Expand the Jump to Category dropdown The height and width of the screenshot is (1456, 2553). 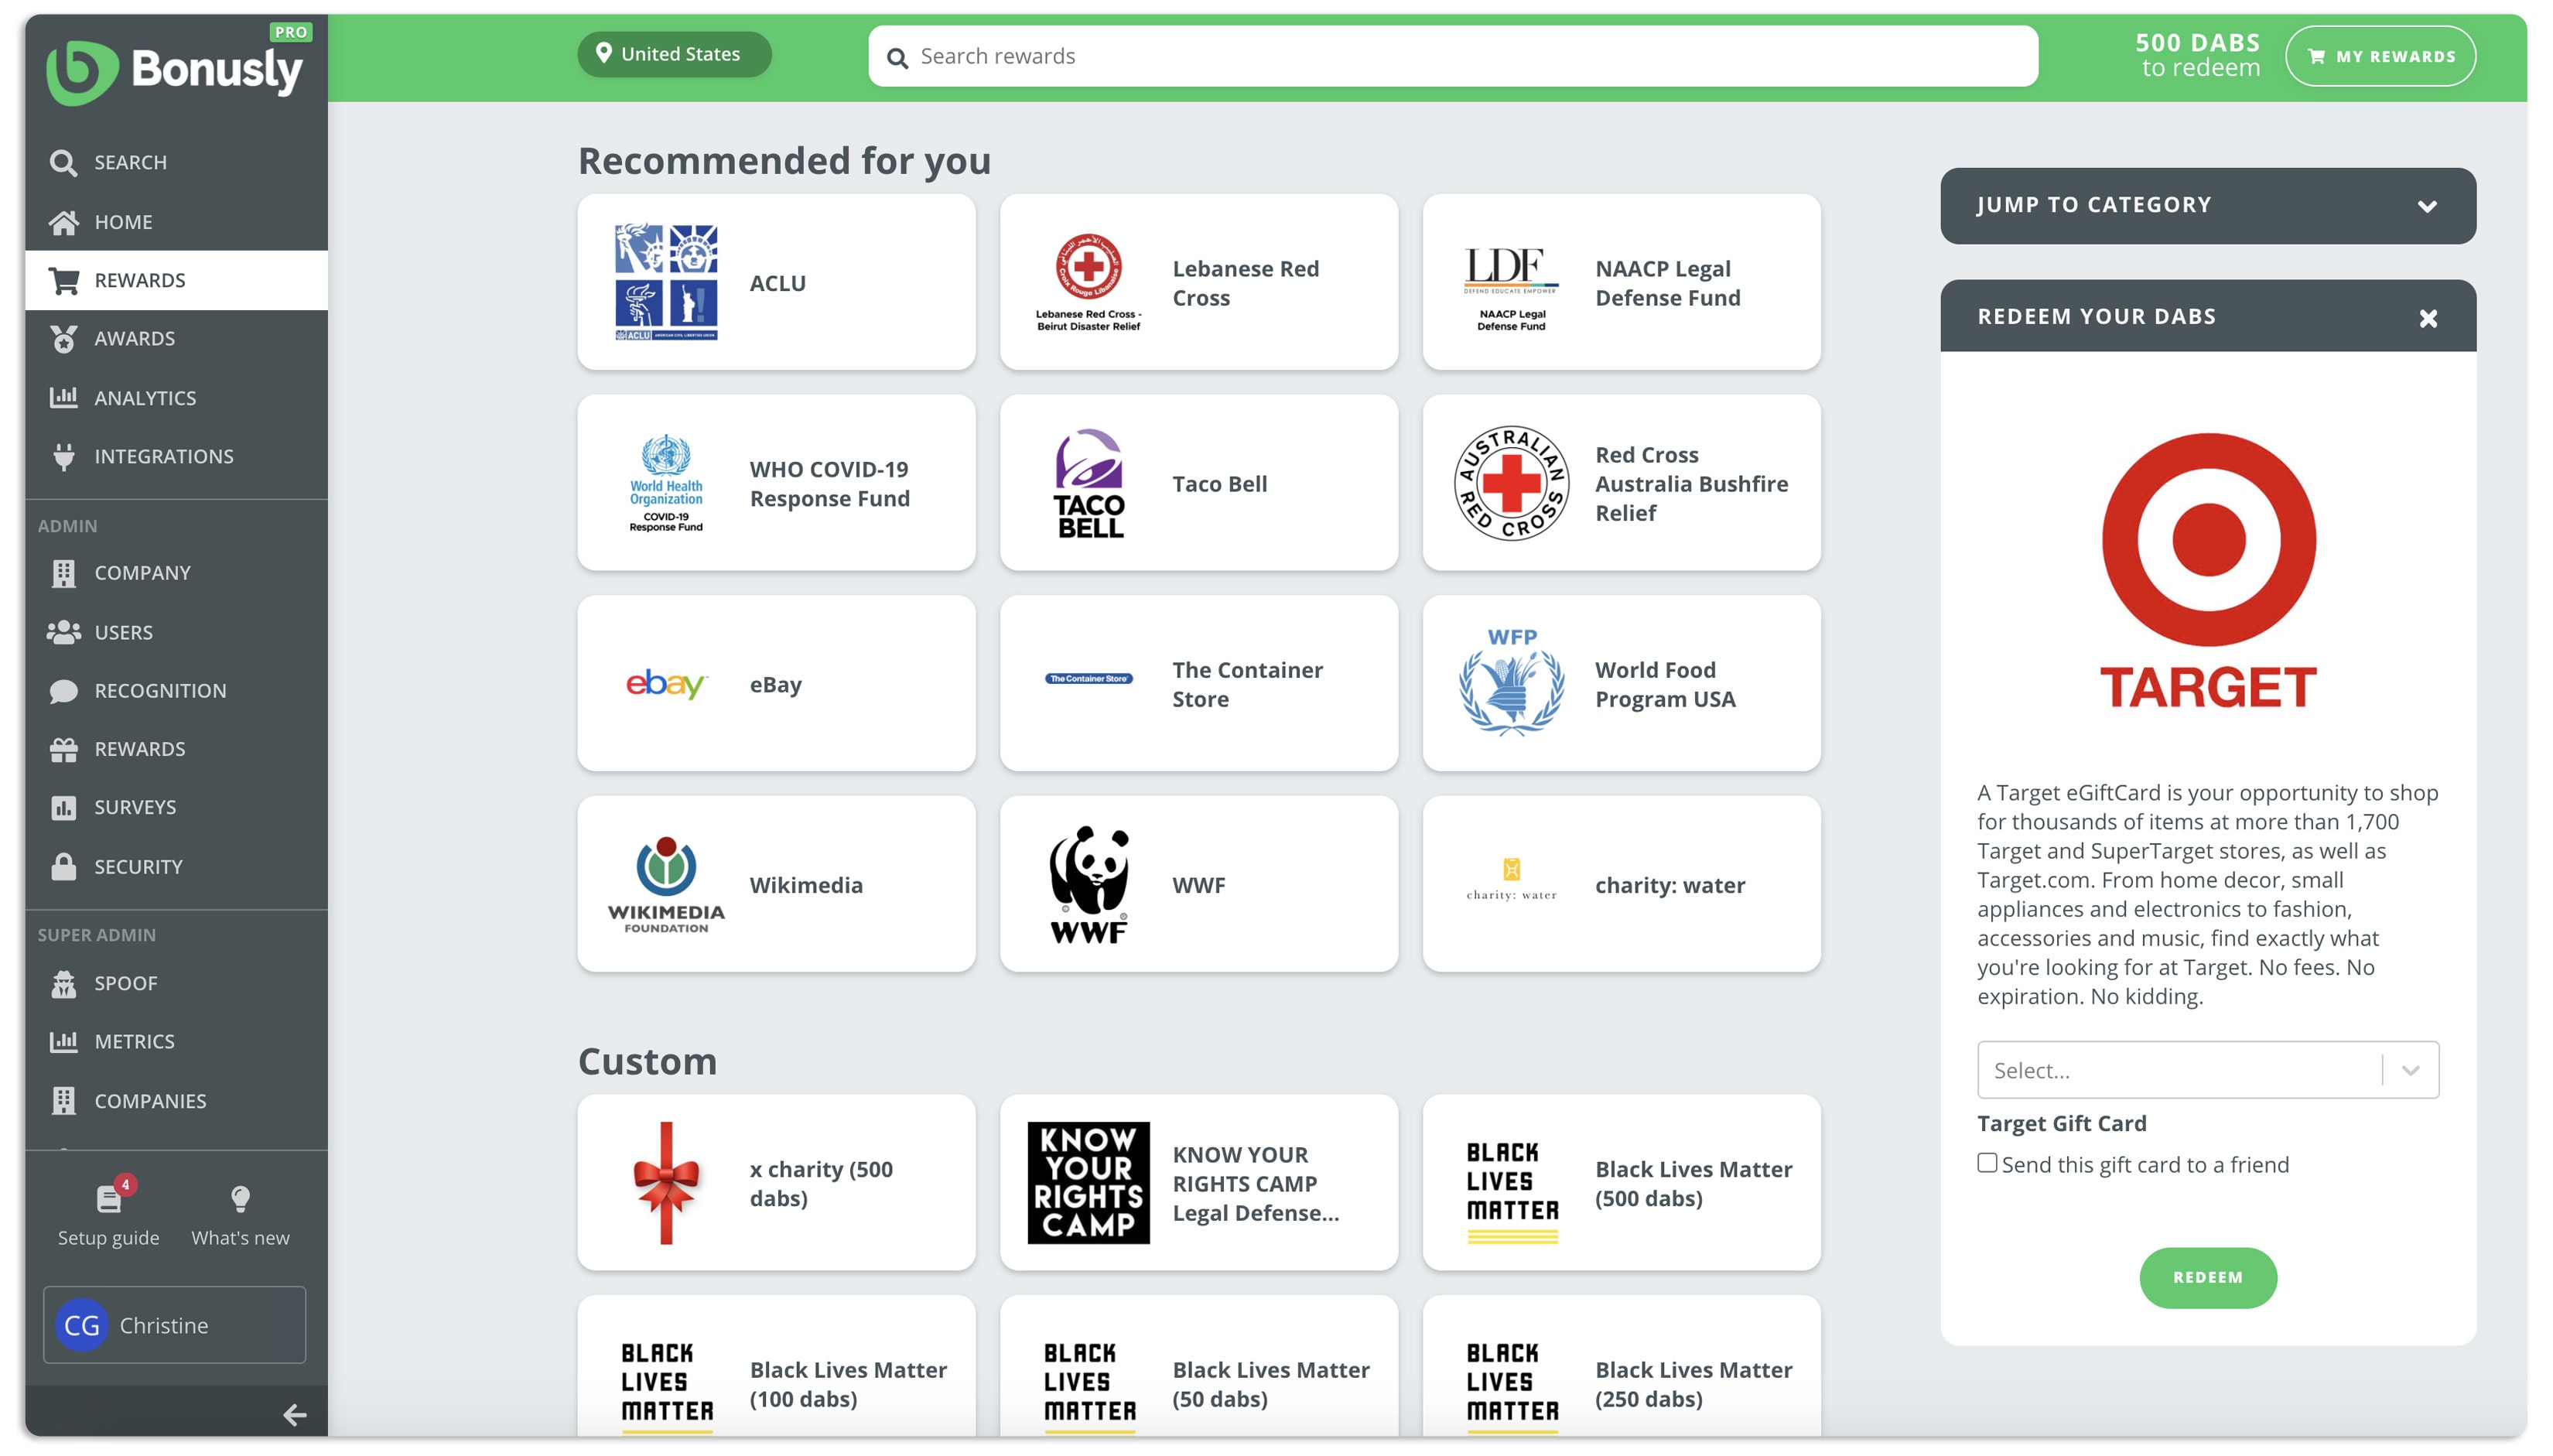coord(2207,206)
